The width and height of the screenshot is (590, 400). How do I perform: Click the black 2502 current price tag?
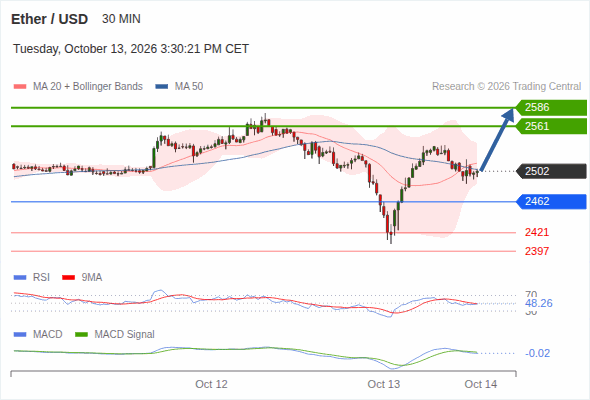click(551, 171)
